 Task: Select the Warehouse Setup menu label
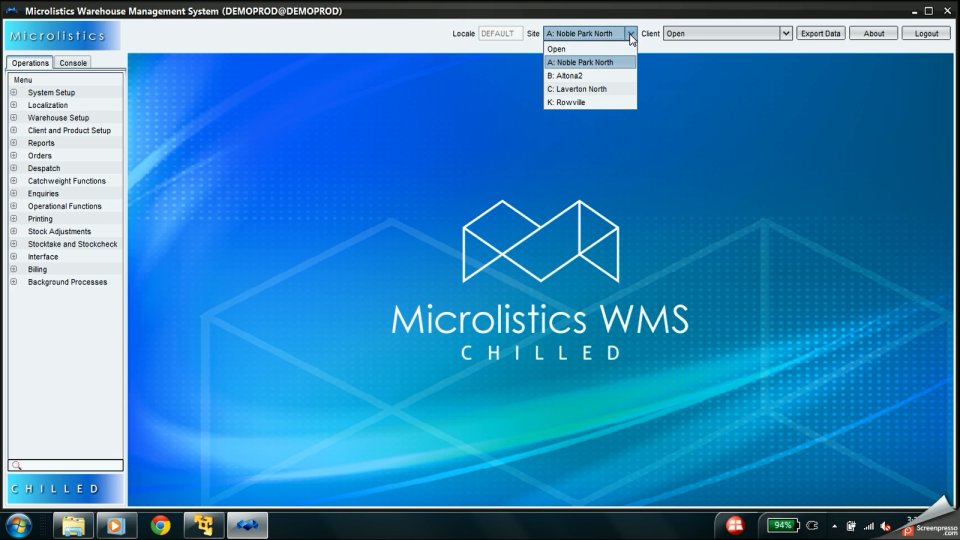pyautogui.click(x=58, y=118)
